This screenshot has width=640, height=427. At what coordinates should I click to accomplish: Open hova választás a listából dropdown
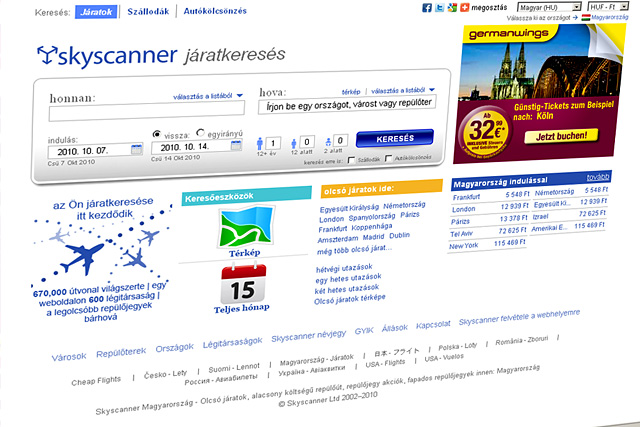tap(403, 90)
